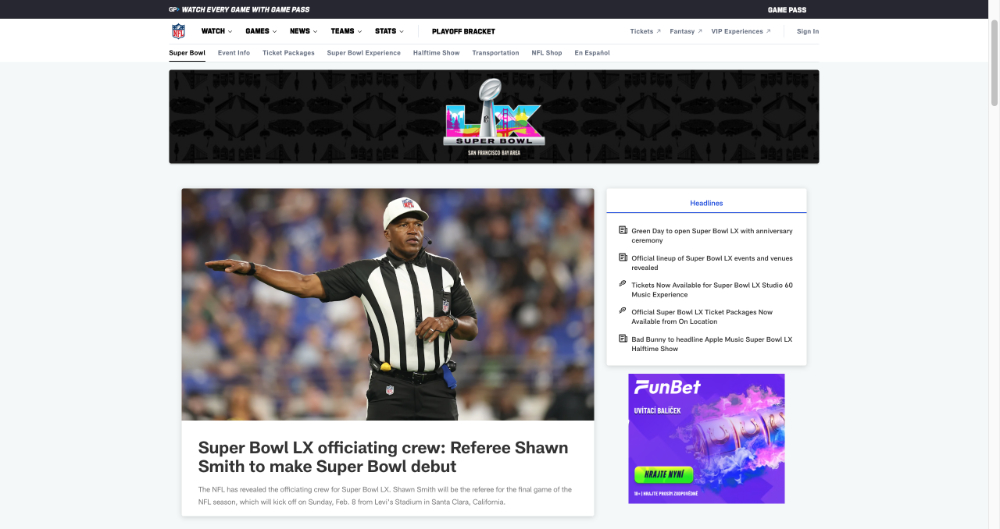Screen dimensions: 1000x529
Task: Click the Game Pass GP icon in top banner
Action: coord(173,10)
